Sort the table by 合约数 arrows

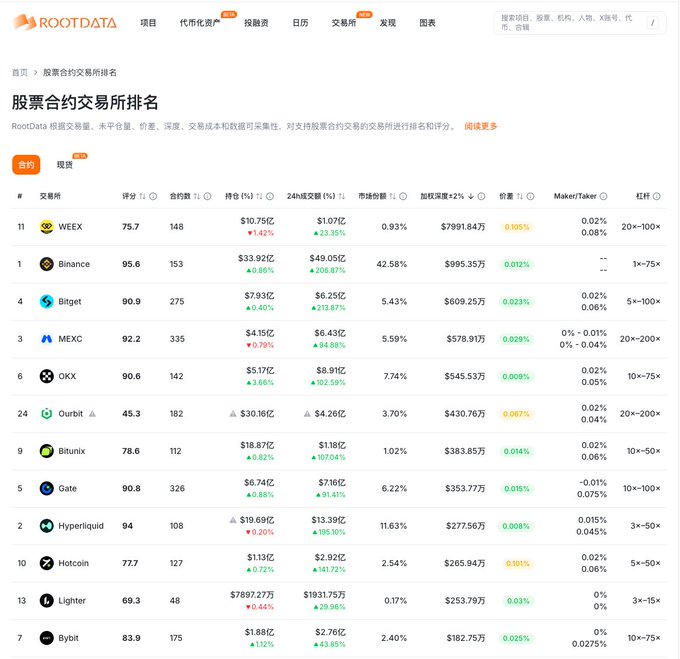coord(196,196)
